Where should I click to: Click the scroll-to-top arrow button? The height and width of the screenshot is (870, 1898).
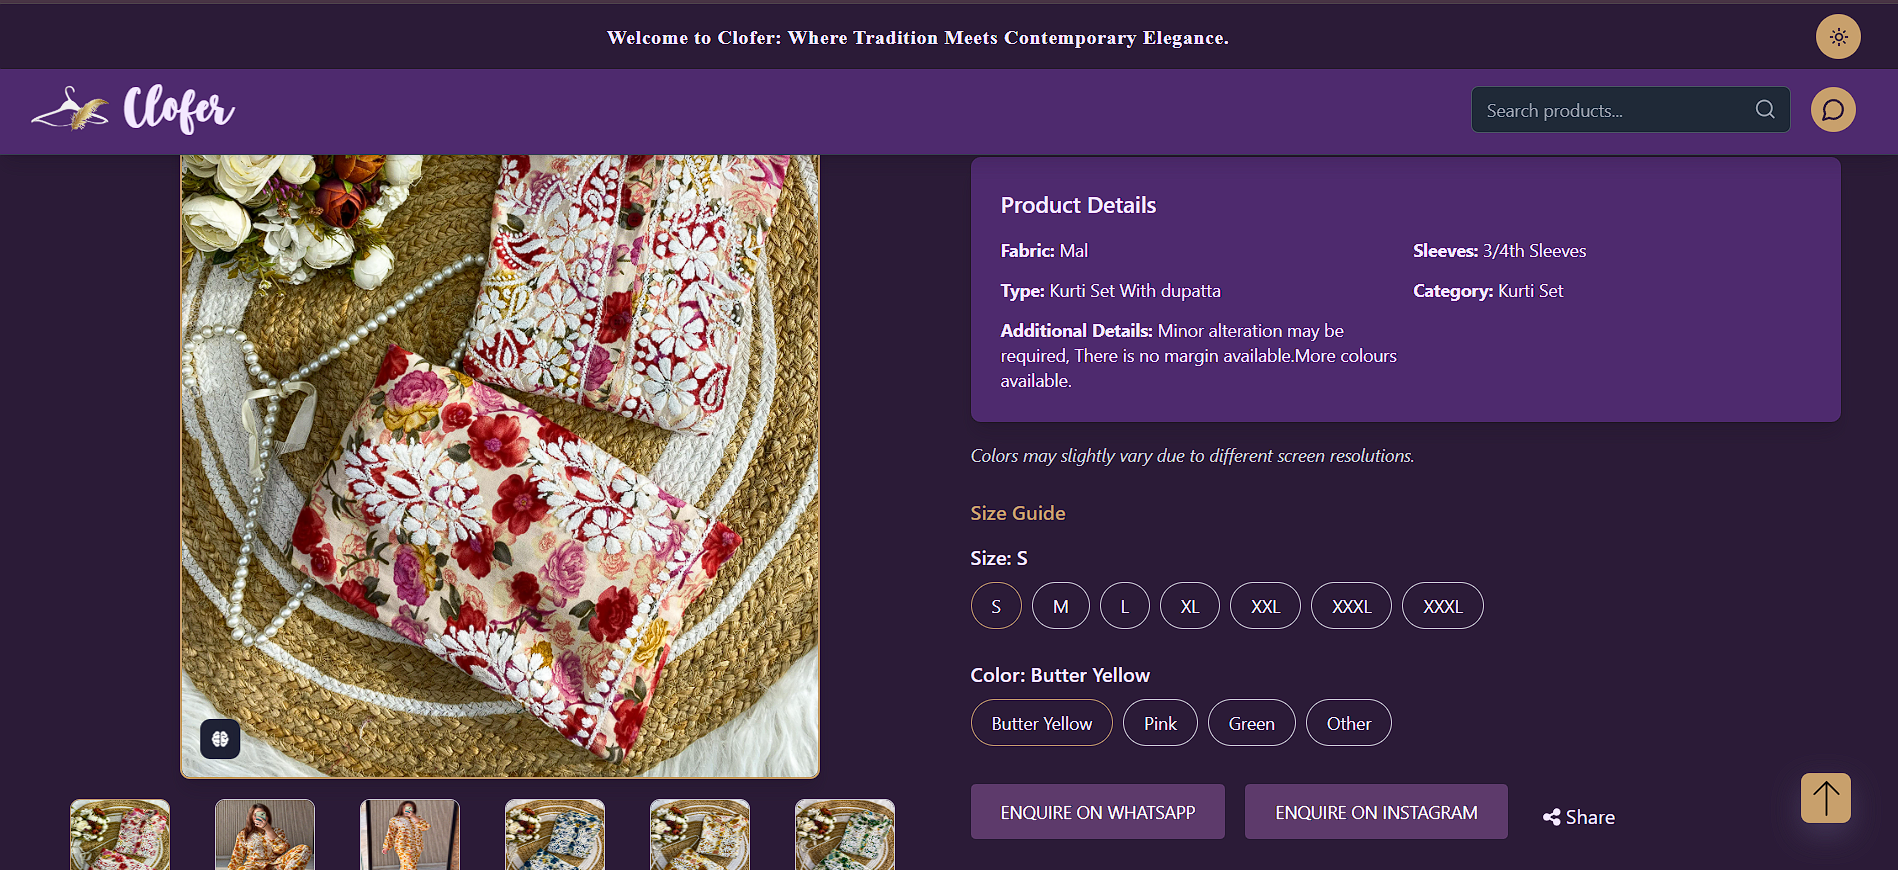1825,798
